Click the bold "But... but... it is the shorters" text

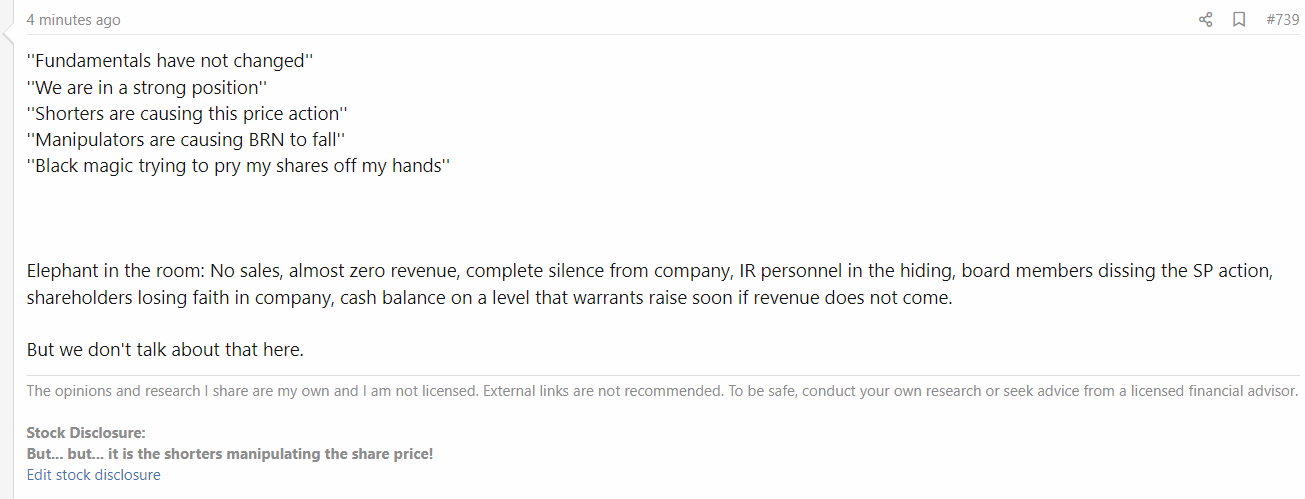[x=230, y=454]
